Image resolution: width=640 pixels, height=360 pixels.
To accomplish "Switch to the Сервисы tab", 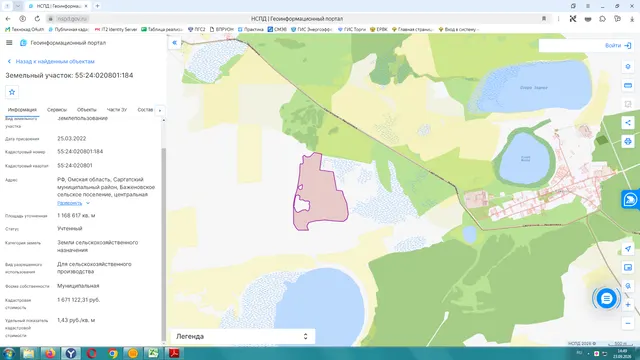I will tap(57, 110).
